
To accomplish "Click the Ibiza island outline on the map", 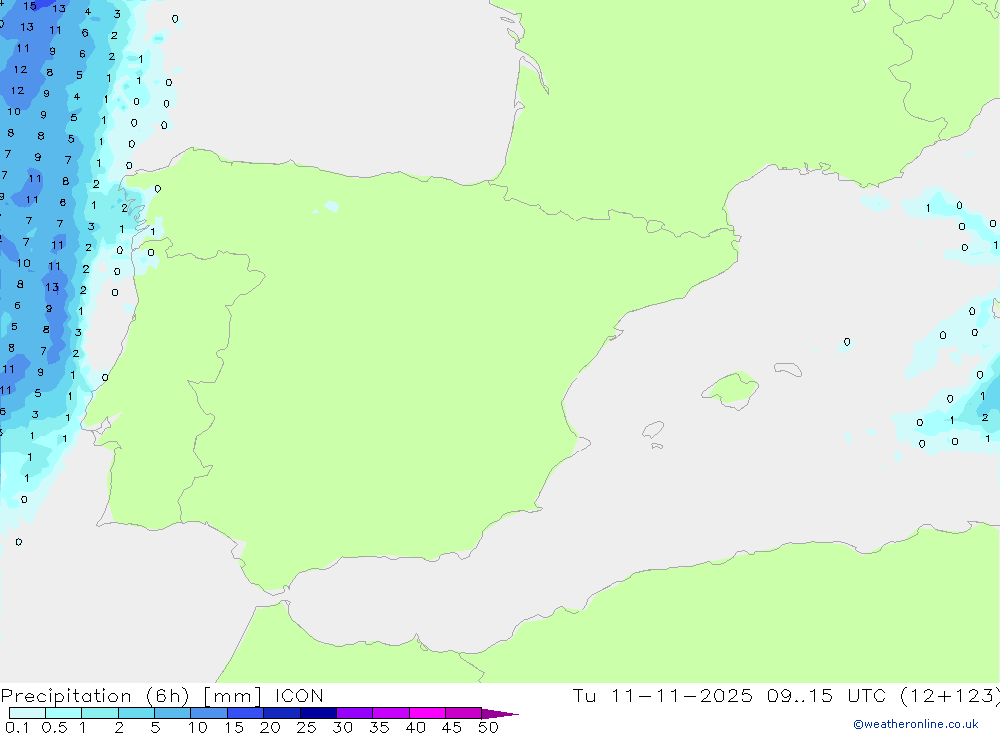I will point(653,429).
